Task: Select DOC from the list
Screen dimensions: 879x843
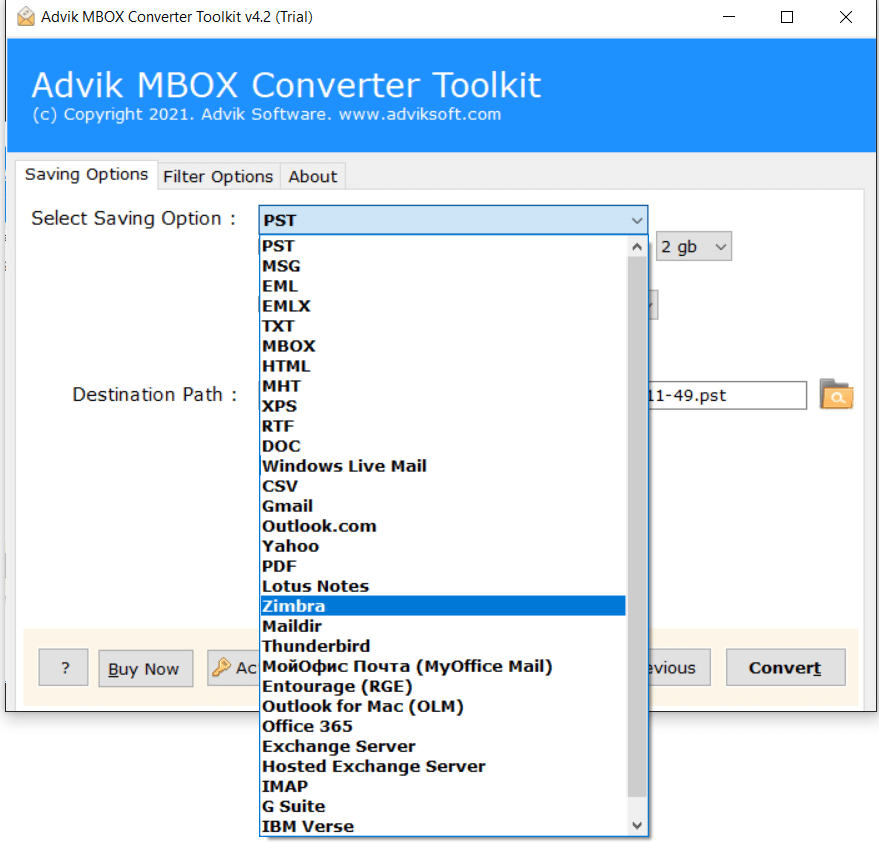Action: [x=443, y=446]
